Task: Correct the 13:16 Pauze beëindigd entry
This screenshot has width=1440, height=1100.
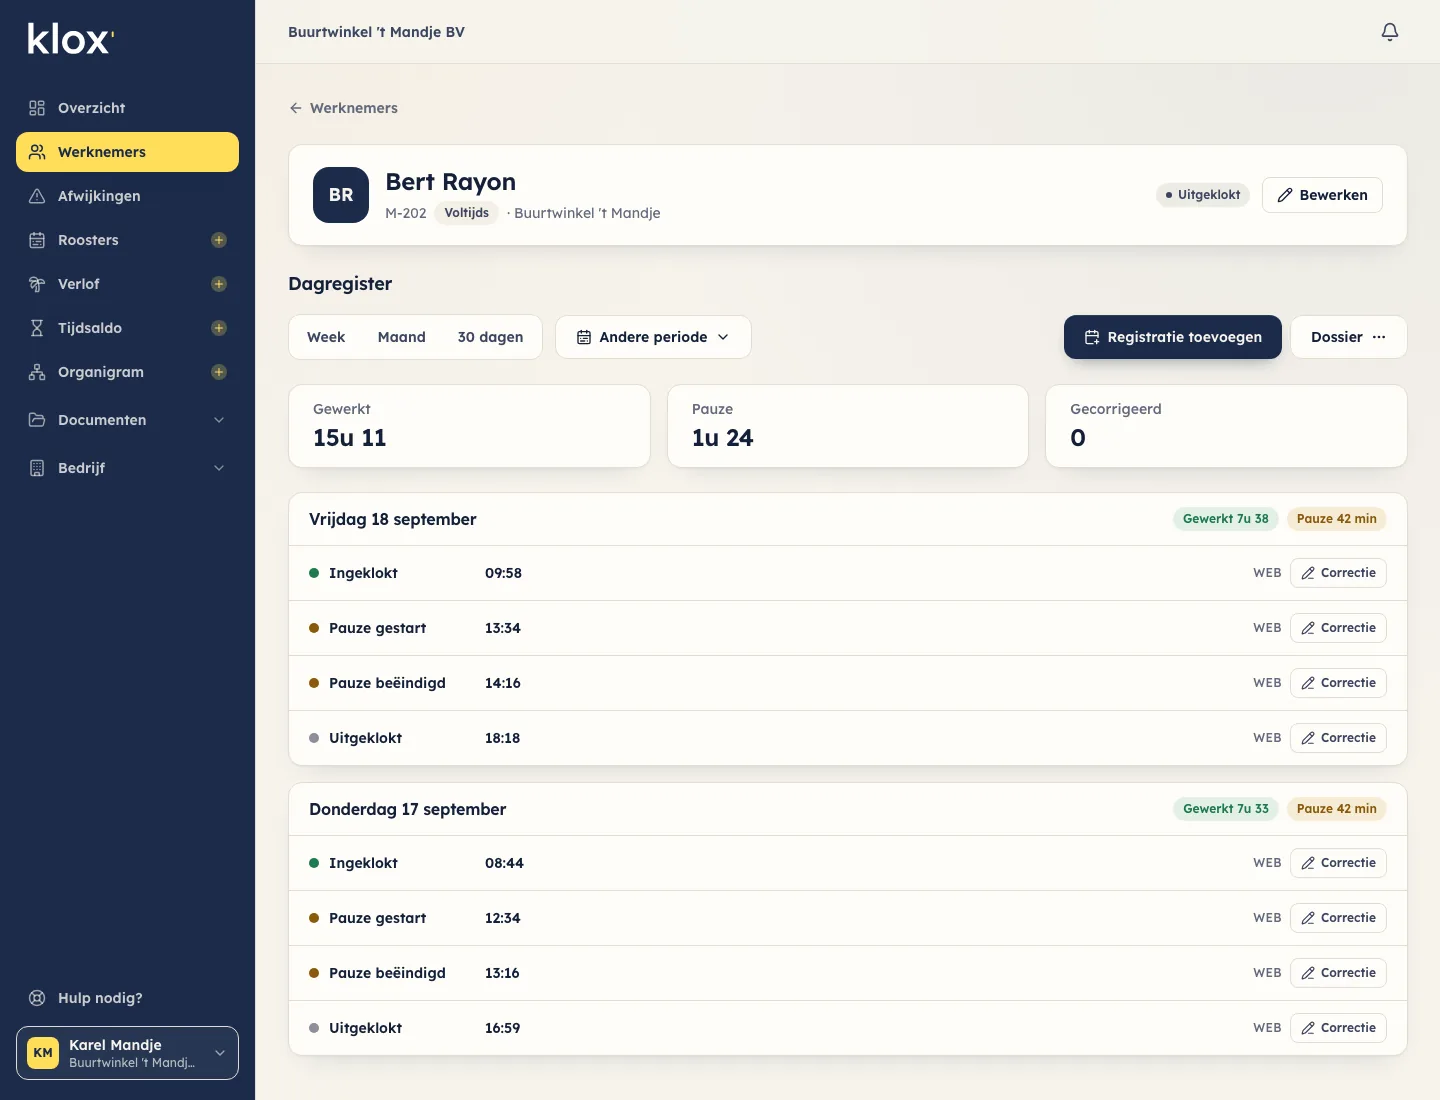Action: click(1338, 973)
